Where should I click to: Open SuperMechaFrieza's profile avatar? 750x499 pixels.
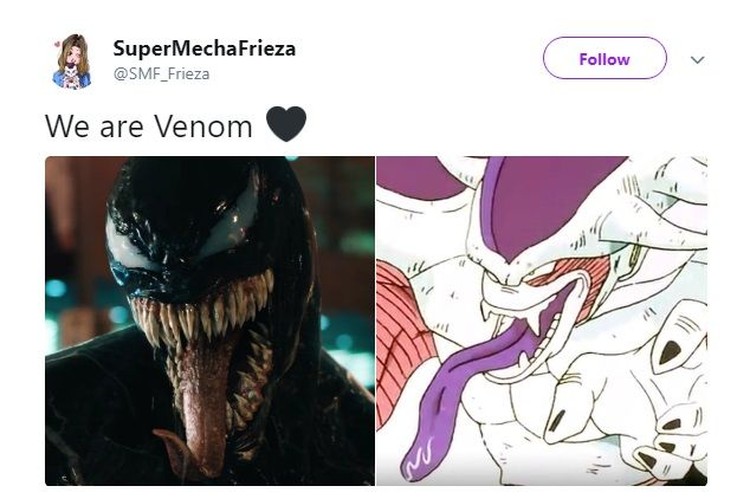point(72,61)
